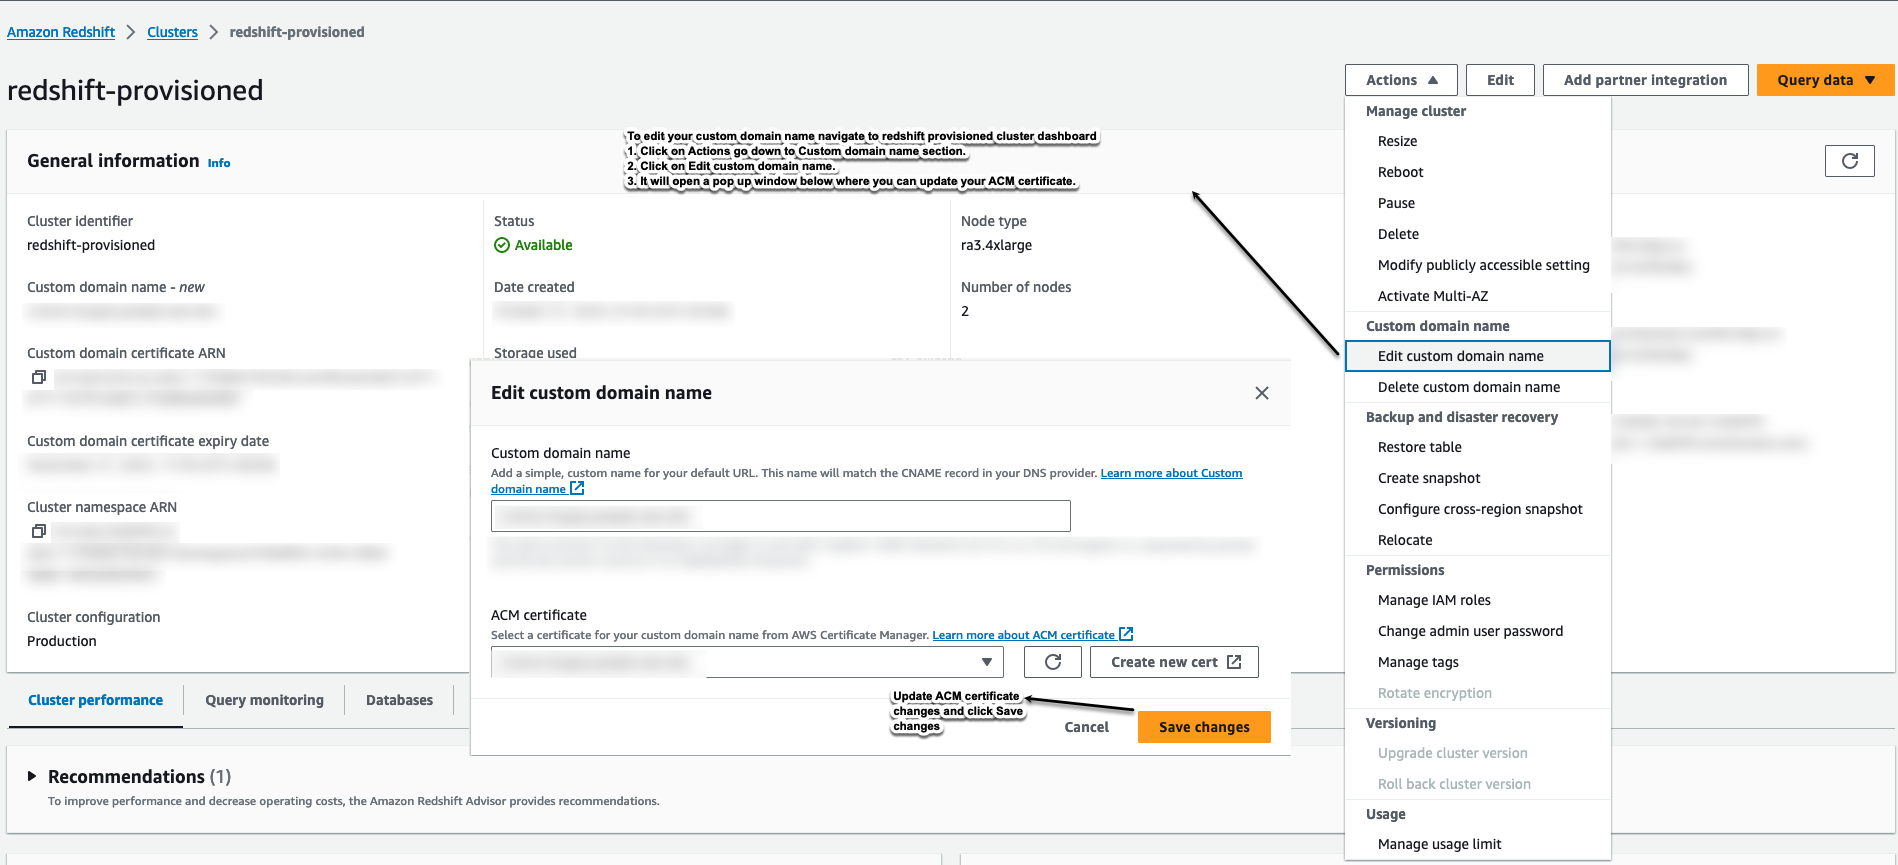Copy the cluster namespace ARN

[39, 531]
